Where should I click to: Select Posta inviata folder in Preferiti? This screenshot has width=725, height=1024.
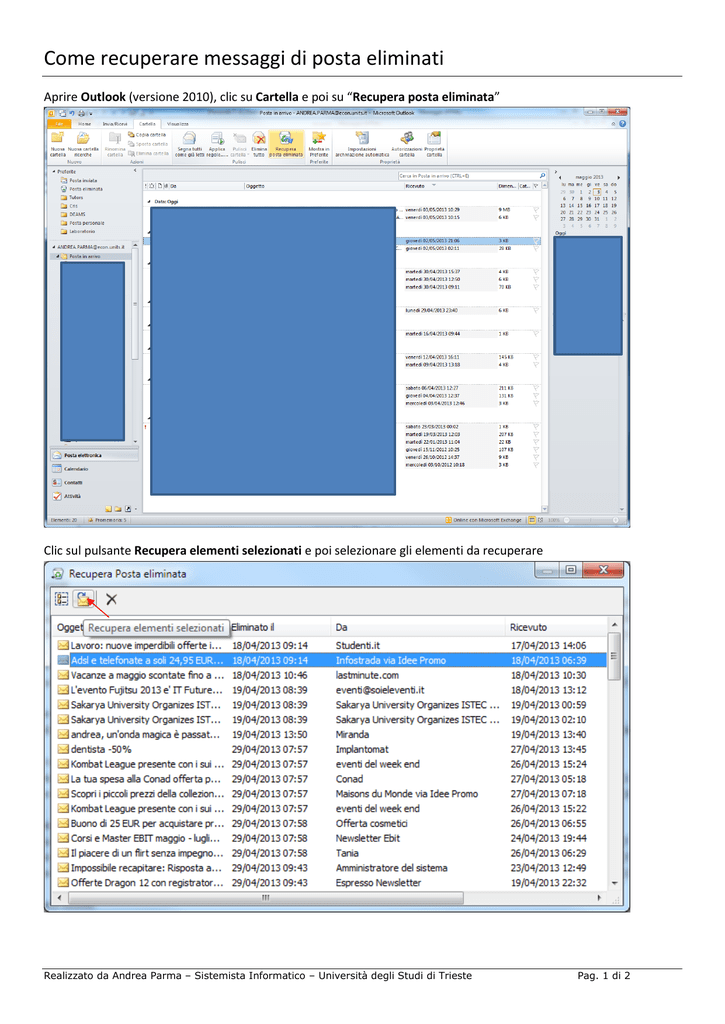pos(78,180)
